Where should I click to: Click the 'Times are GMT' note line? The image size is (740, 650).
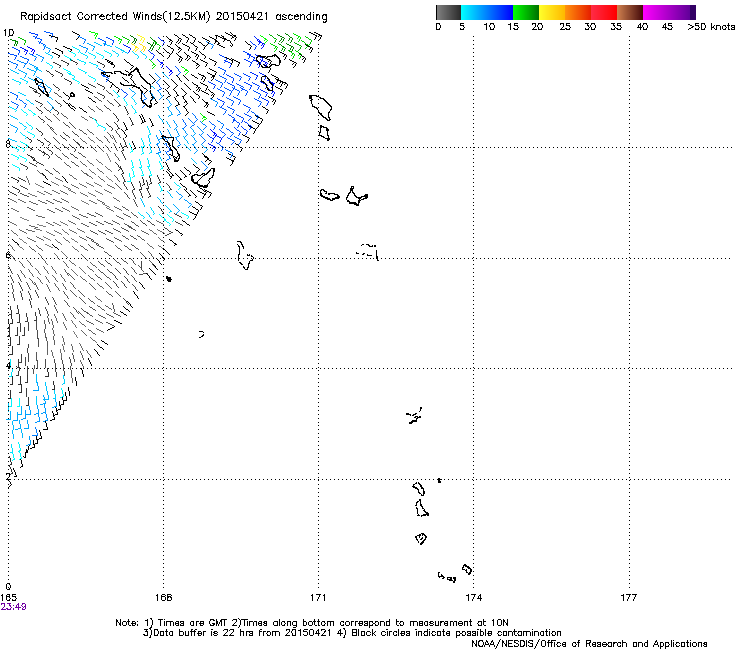pos(312,623)
